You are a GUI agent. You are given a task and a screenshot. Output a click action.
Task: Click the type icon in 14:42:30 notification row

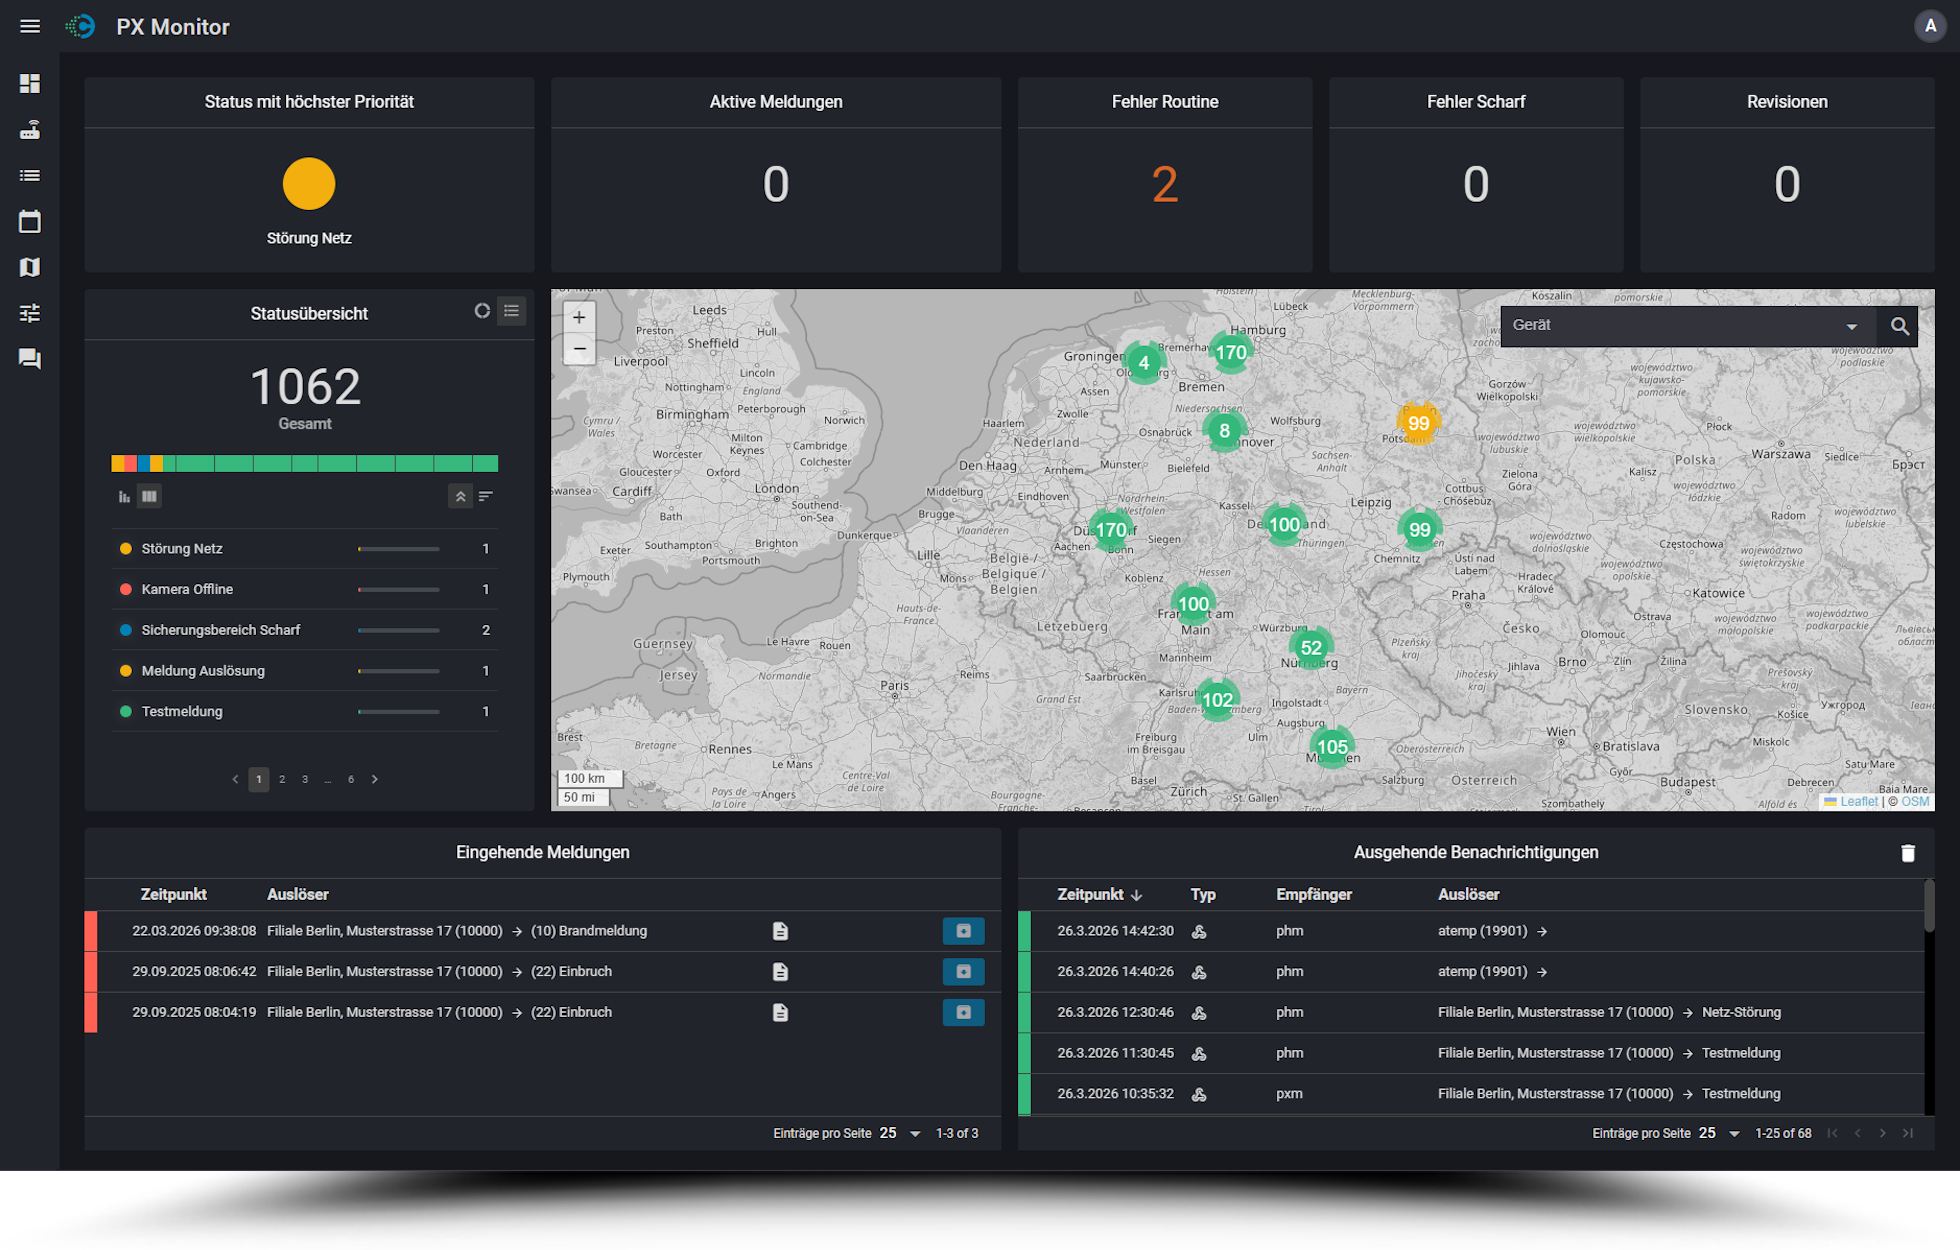(x=1199, y=931)
